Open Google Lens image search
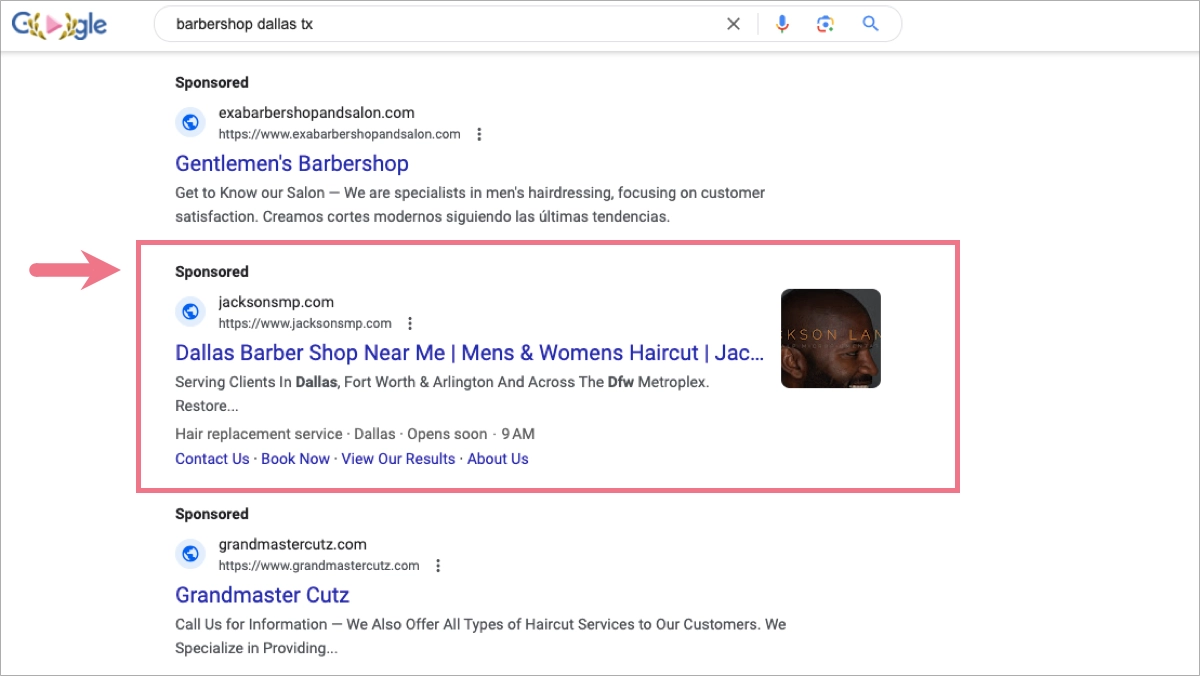This screenshot has width=1200, height=676. (x=825, y=24)
